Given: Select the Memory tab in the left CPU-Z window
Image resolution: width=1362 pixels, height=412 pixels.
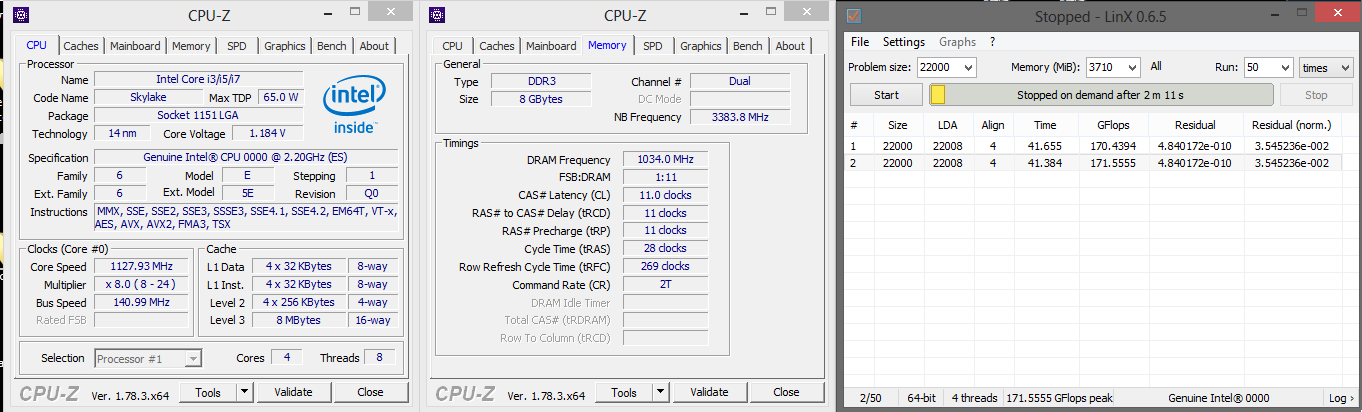Looking at the screenshot, I should pos(191,46).
